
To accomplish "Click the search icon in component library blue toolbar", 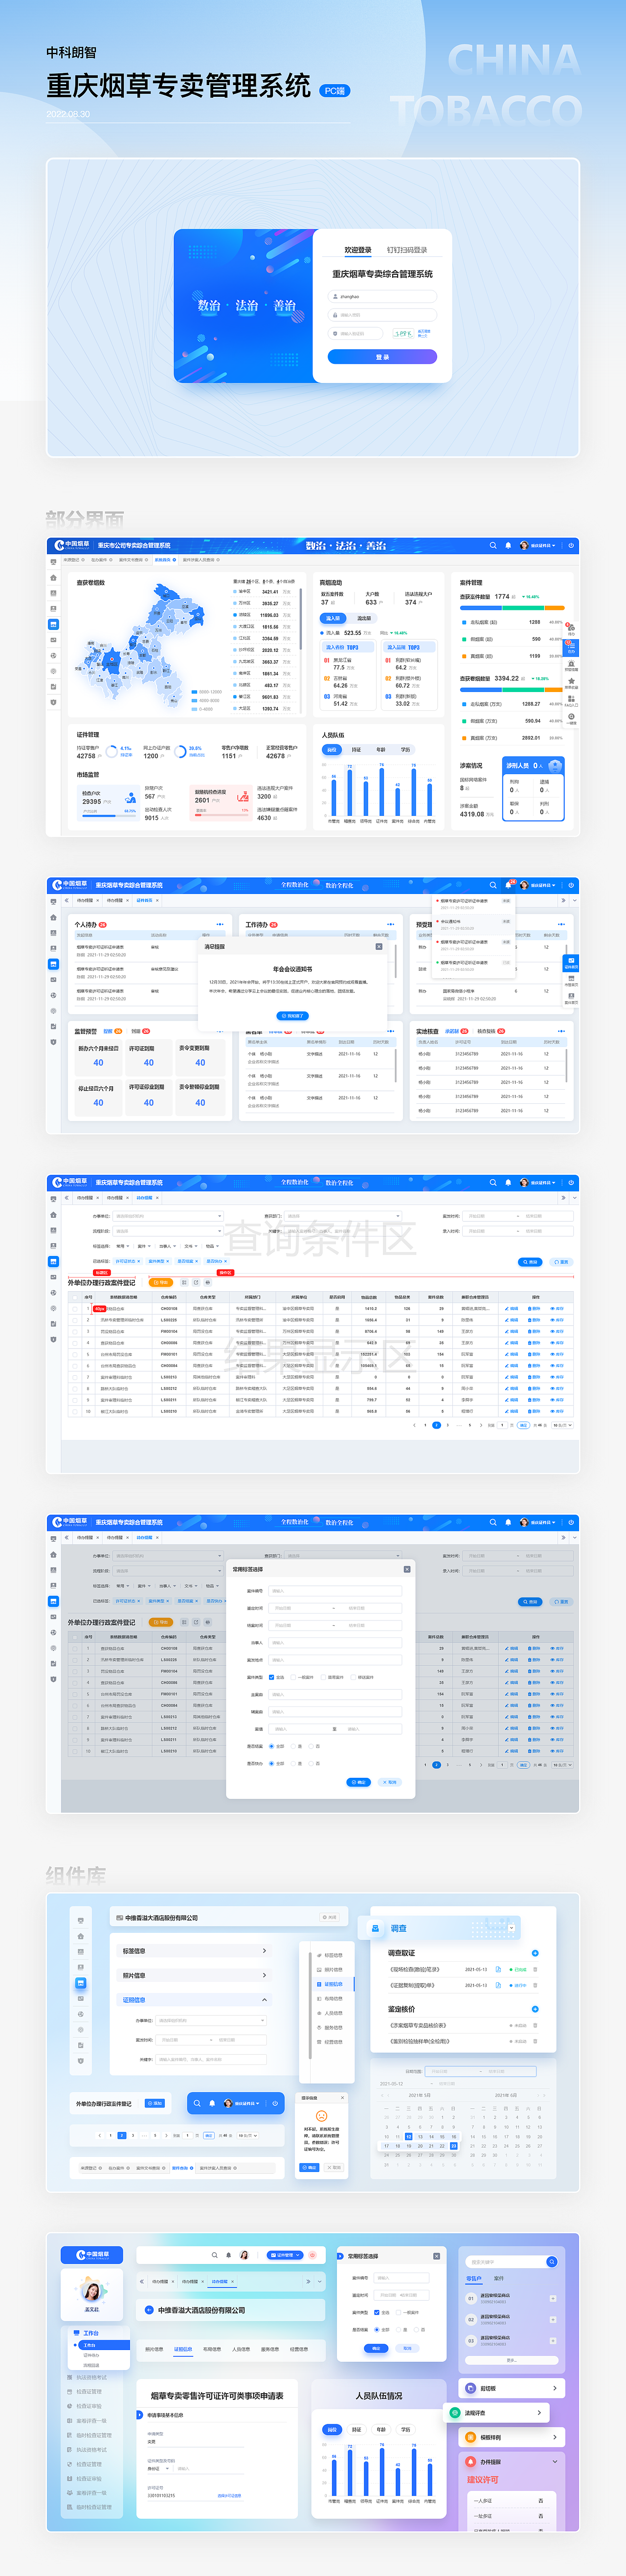I will click(197, 2103).
